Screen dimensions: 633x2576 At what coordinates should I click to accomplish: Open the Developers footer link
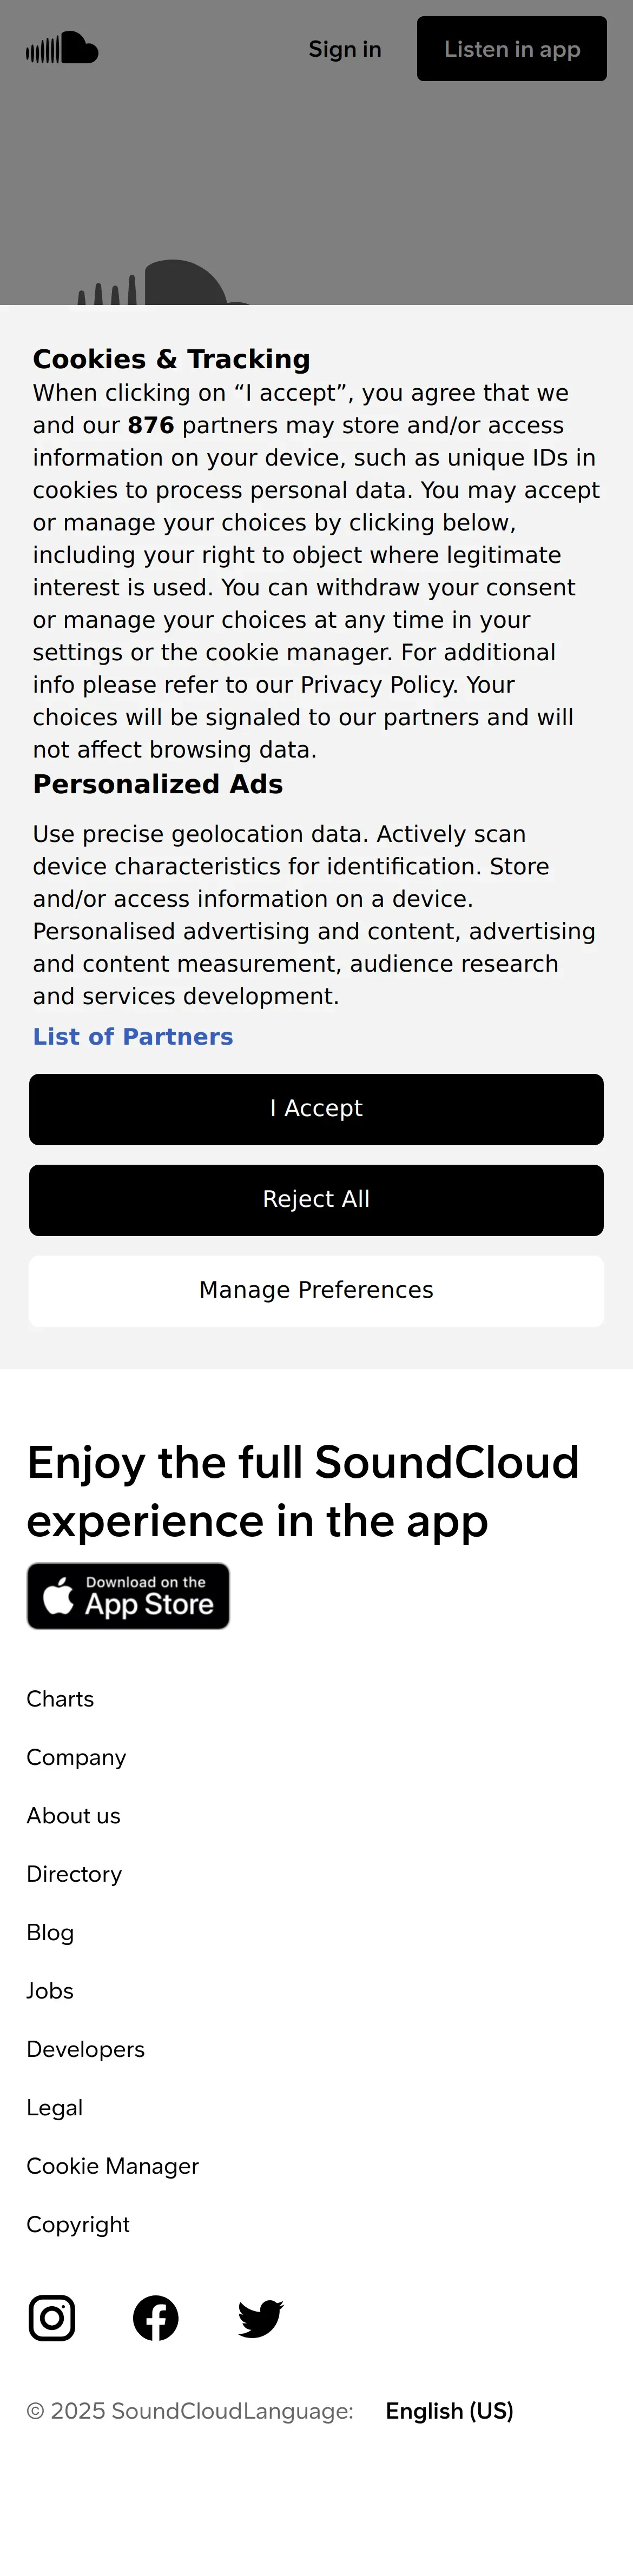point(85,2049)
